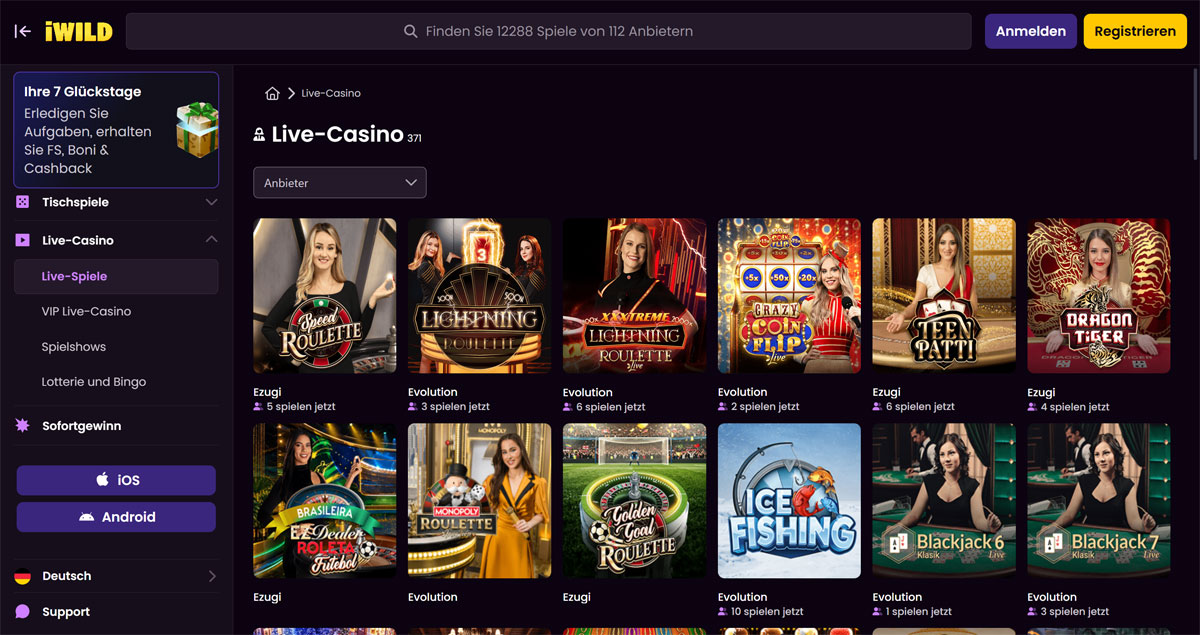Click 'Evolution' label under Monopoly Roulette
The image size is (1200, 635).
(433, 597)
